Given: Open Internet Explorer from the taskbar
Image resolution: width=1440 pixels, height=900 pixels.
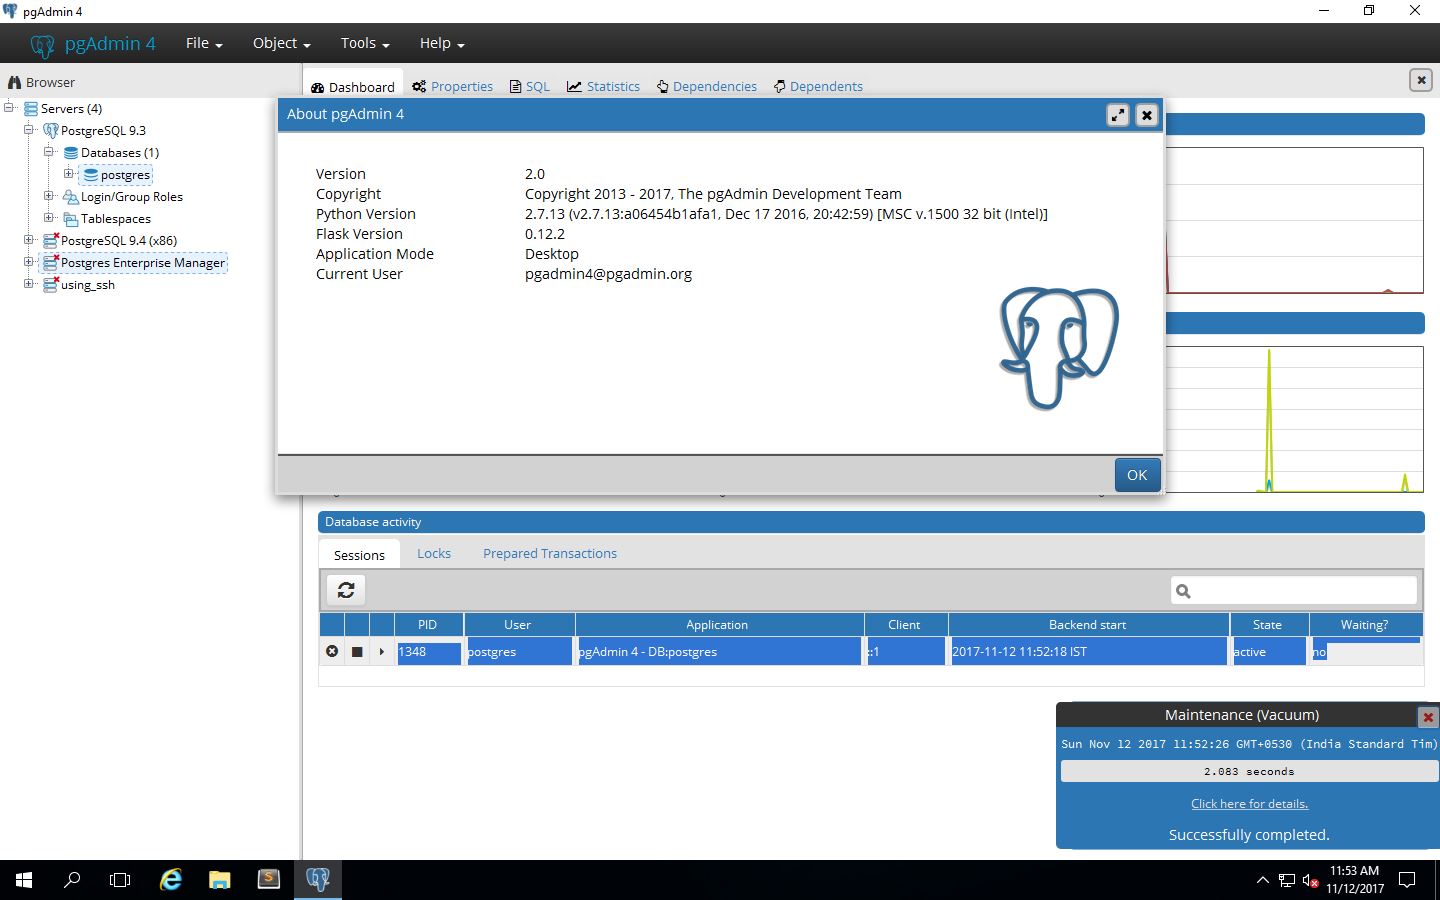Looking at the screenshot, I should [171, 880].
